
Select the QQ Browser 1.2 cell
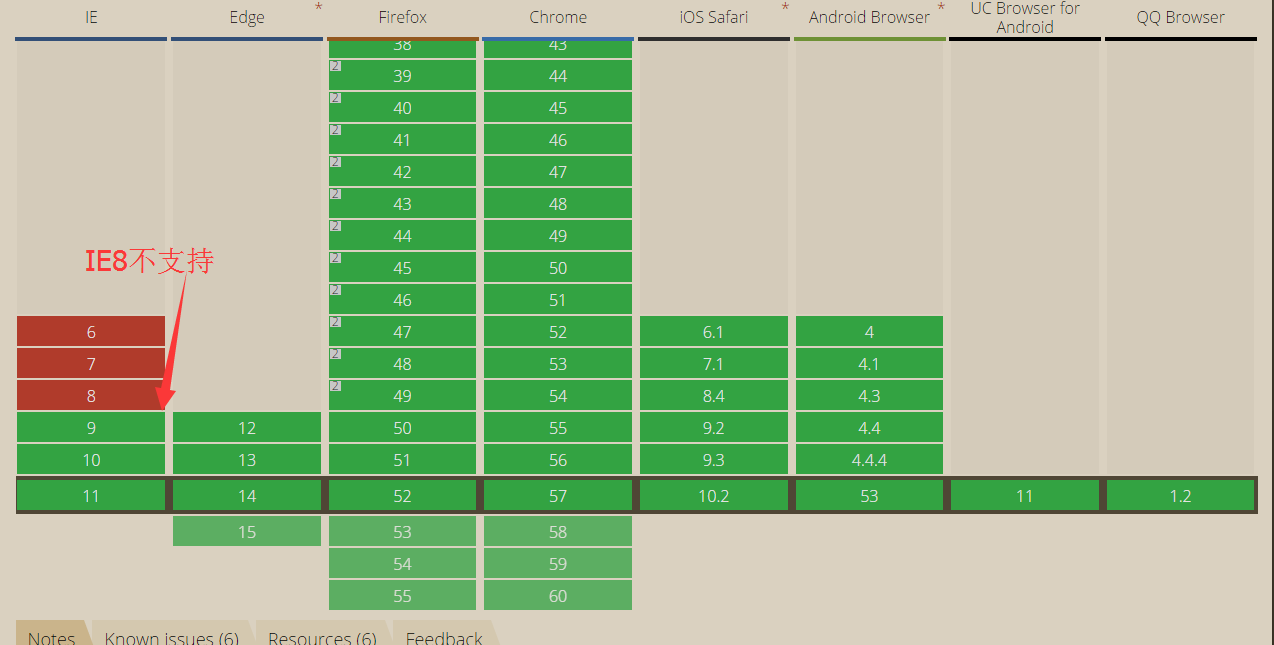tap(1181, 496)
